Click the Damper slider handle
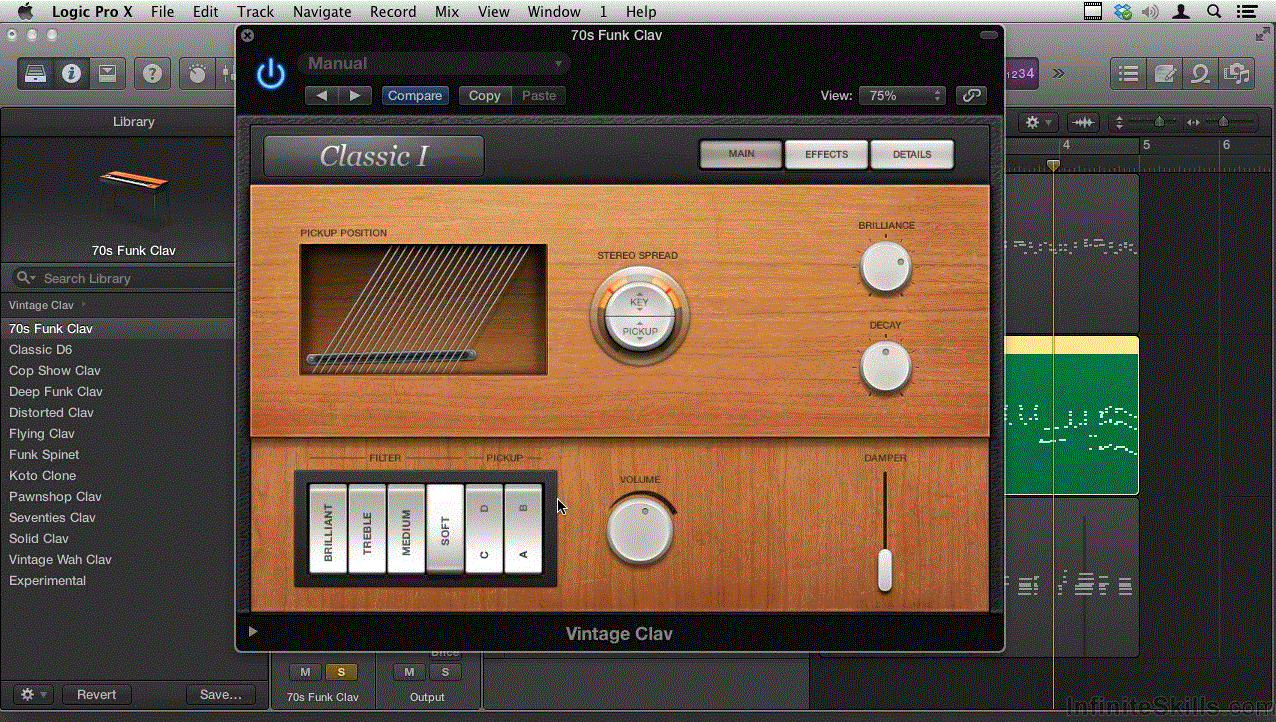 coord(884,570)
